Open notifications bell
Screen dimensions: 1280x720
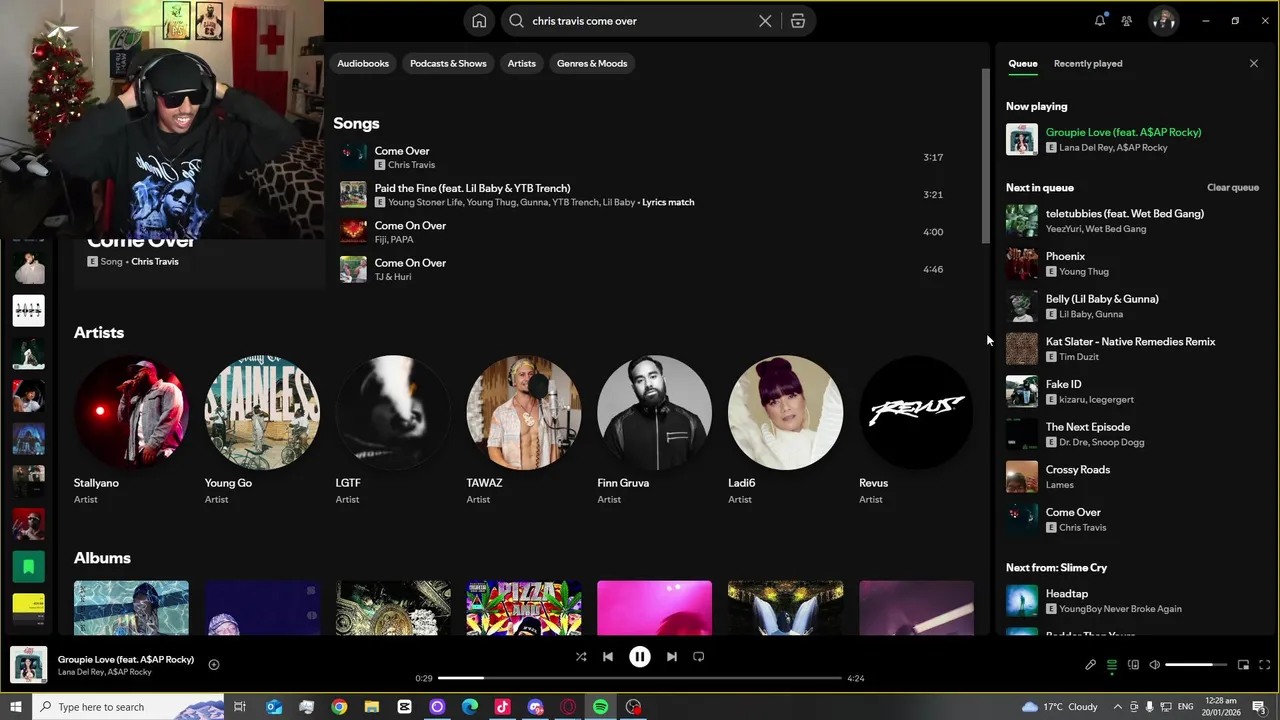[1100, 20]
